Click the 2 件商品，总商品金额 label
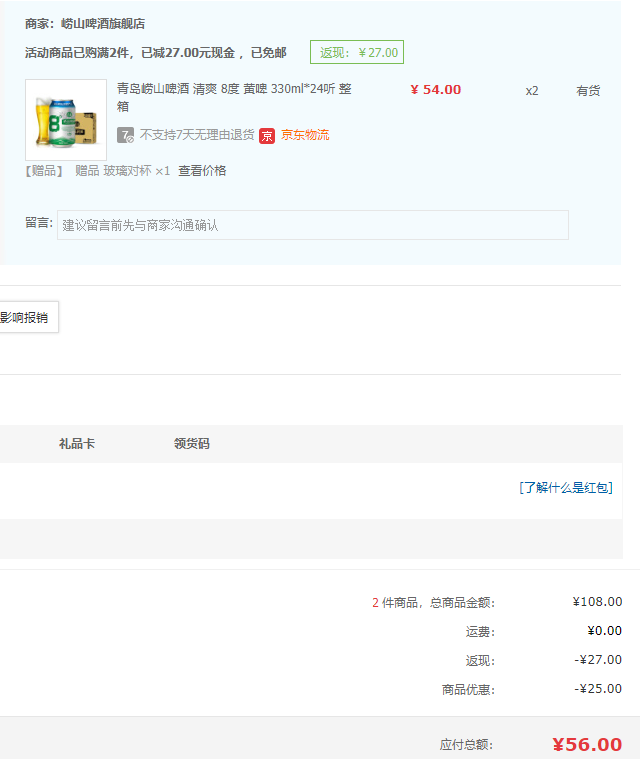Viewport: 640px width, 759px height. tap(433, 603)
